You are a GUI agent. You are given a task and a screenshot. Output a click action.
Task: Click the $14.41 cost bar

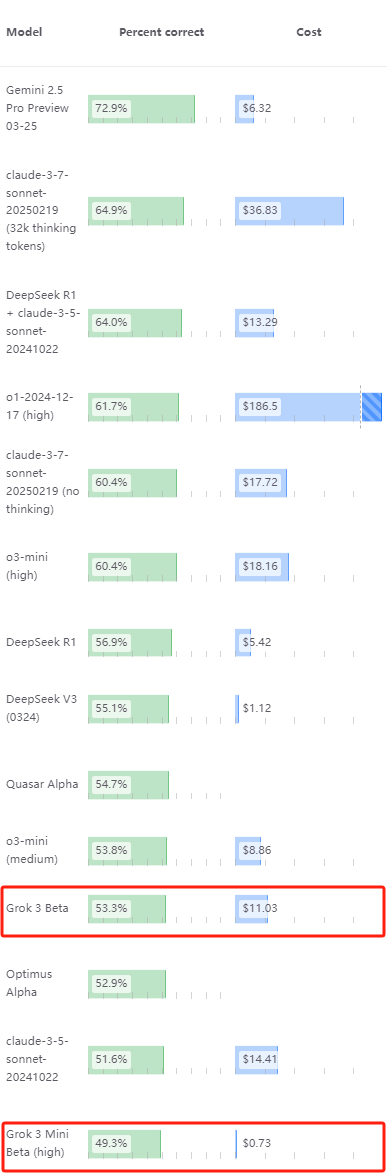256,1059
